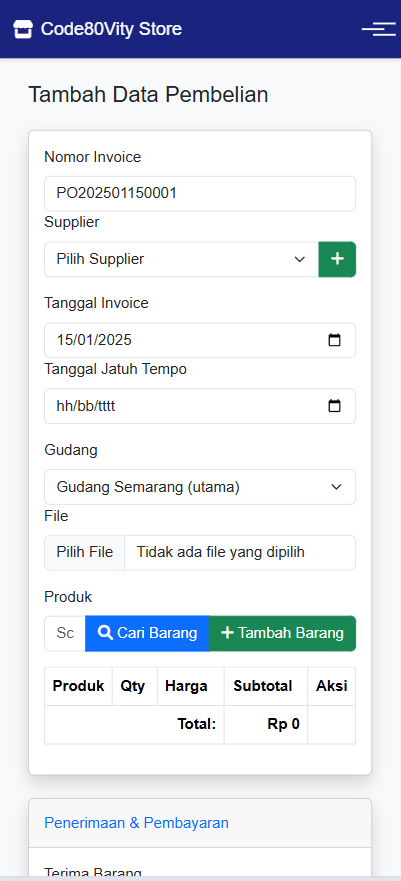Click the Gudang dropdown chevron arrow

[336, 487]
